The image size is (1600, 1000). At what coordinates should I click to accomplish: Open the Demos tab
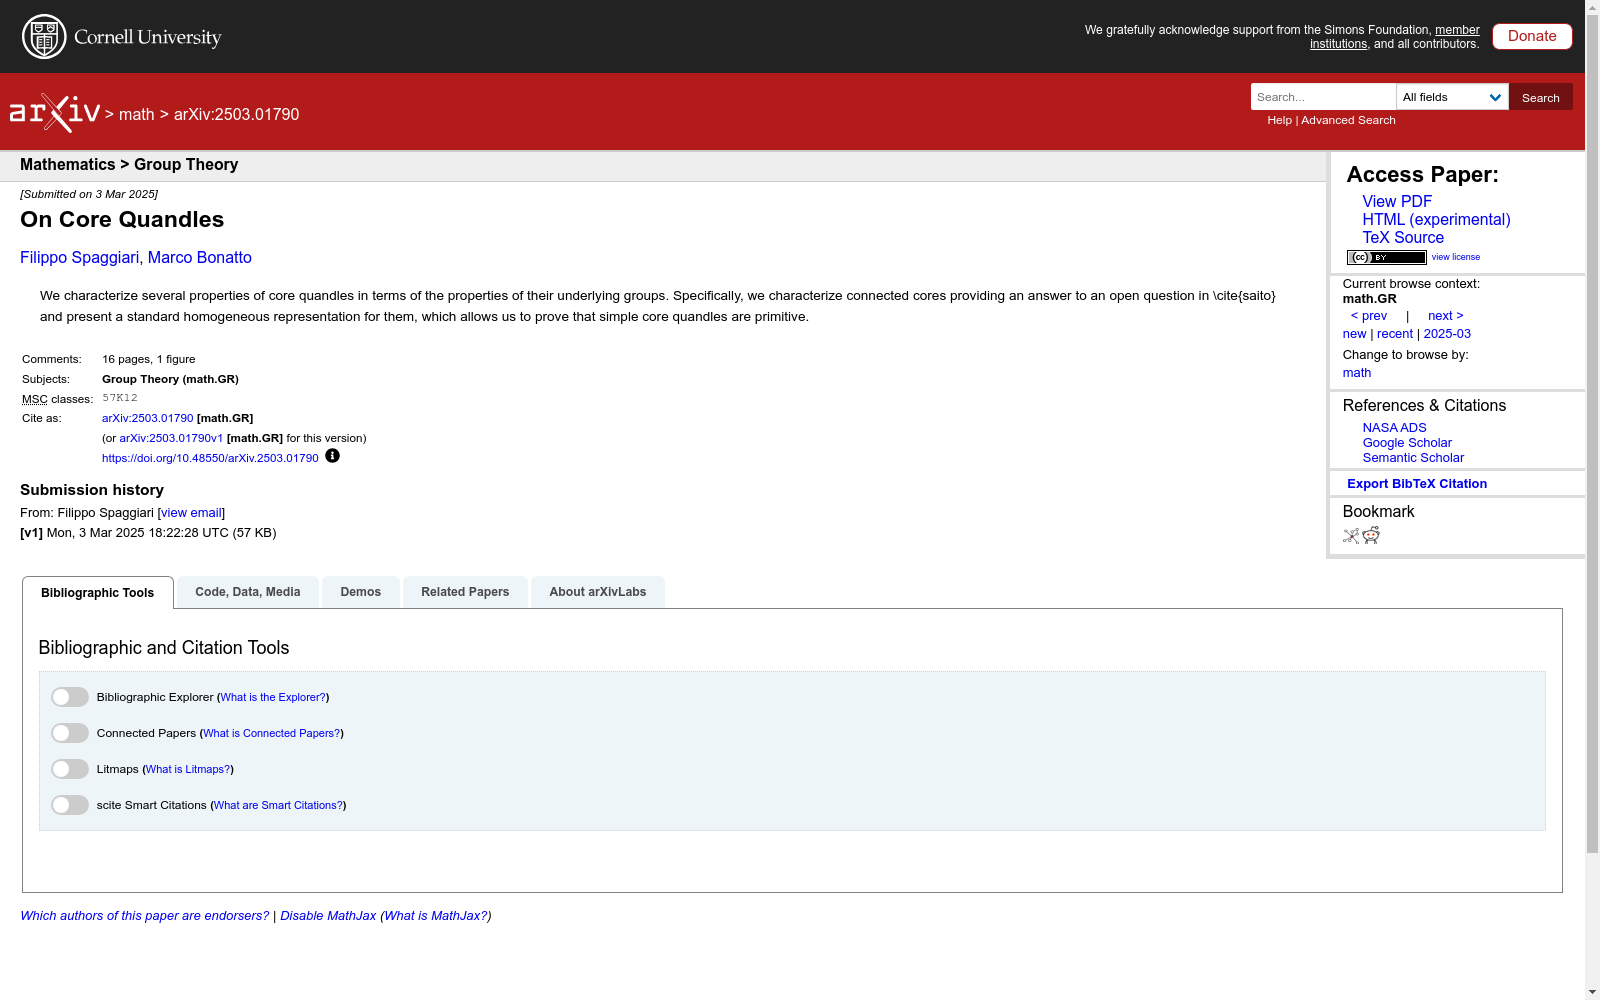pos(361,592)
